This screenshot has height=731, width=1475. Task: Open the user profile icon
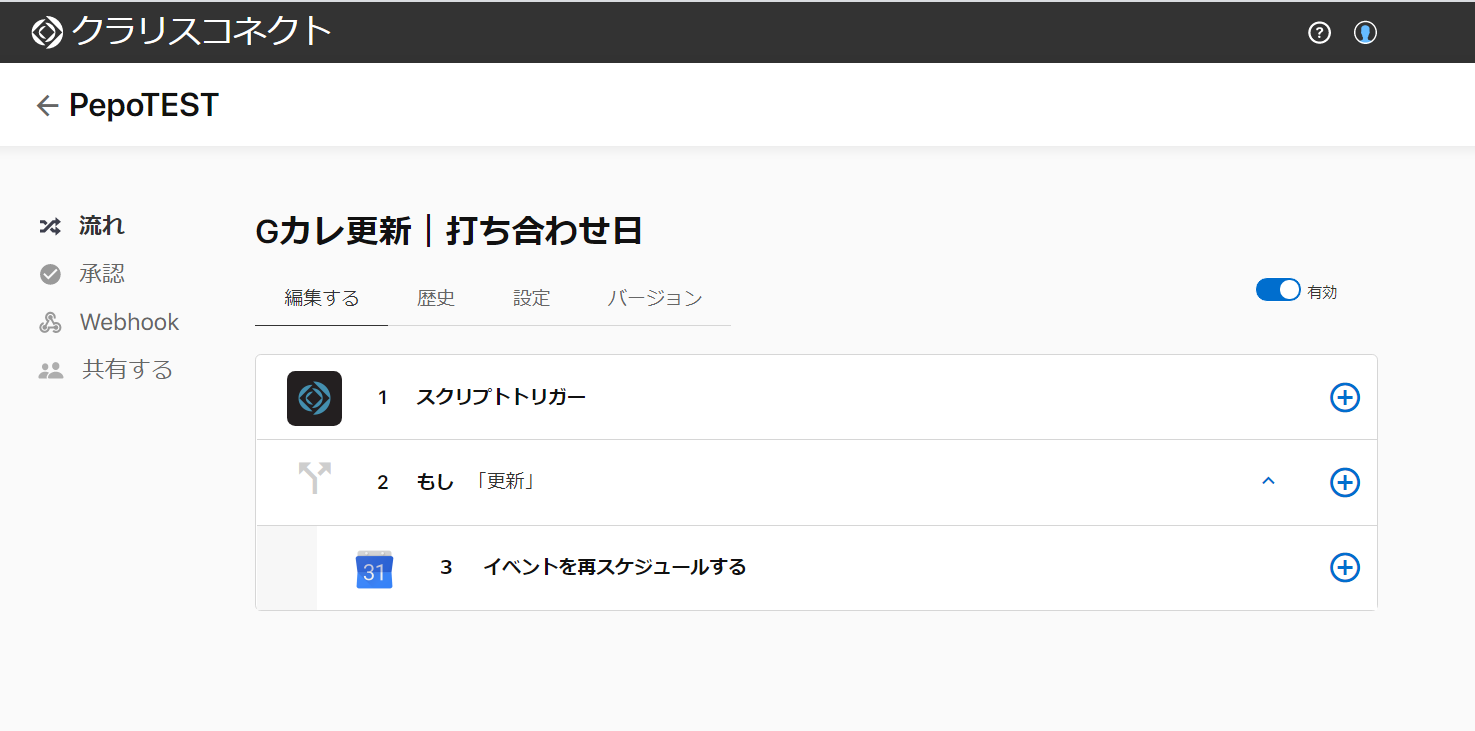pos(1365,33)
